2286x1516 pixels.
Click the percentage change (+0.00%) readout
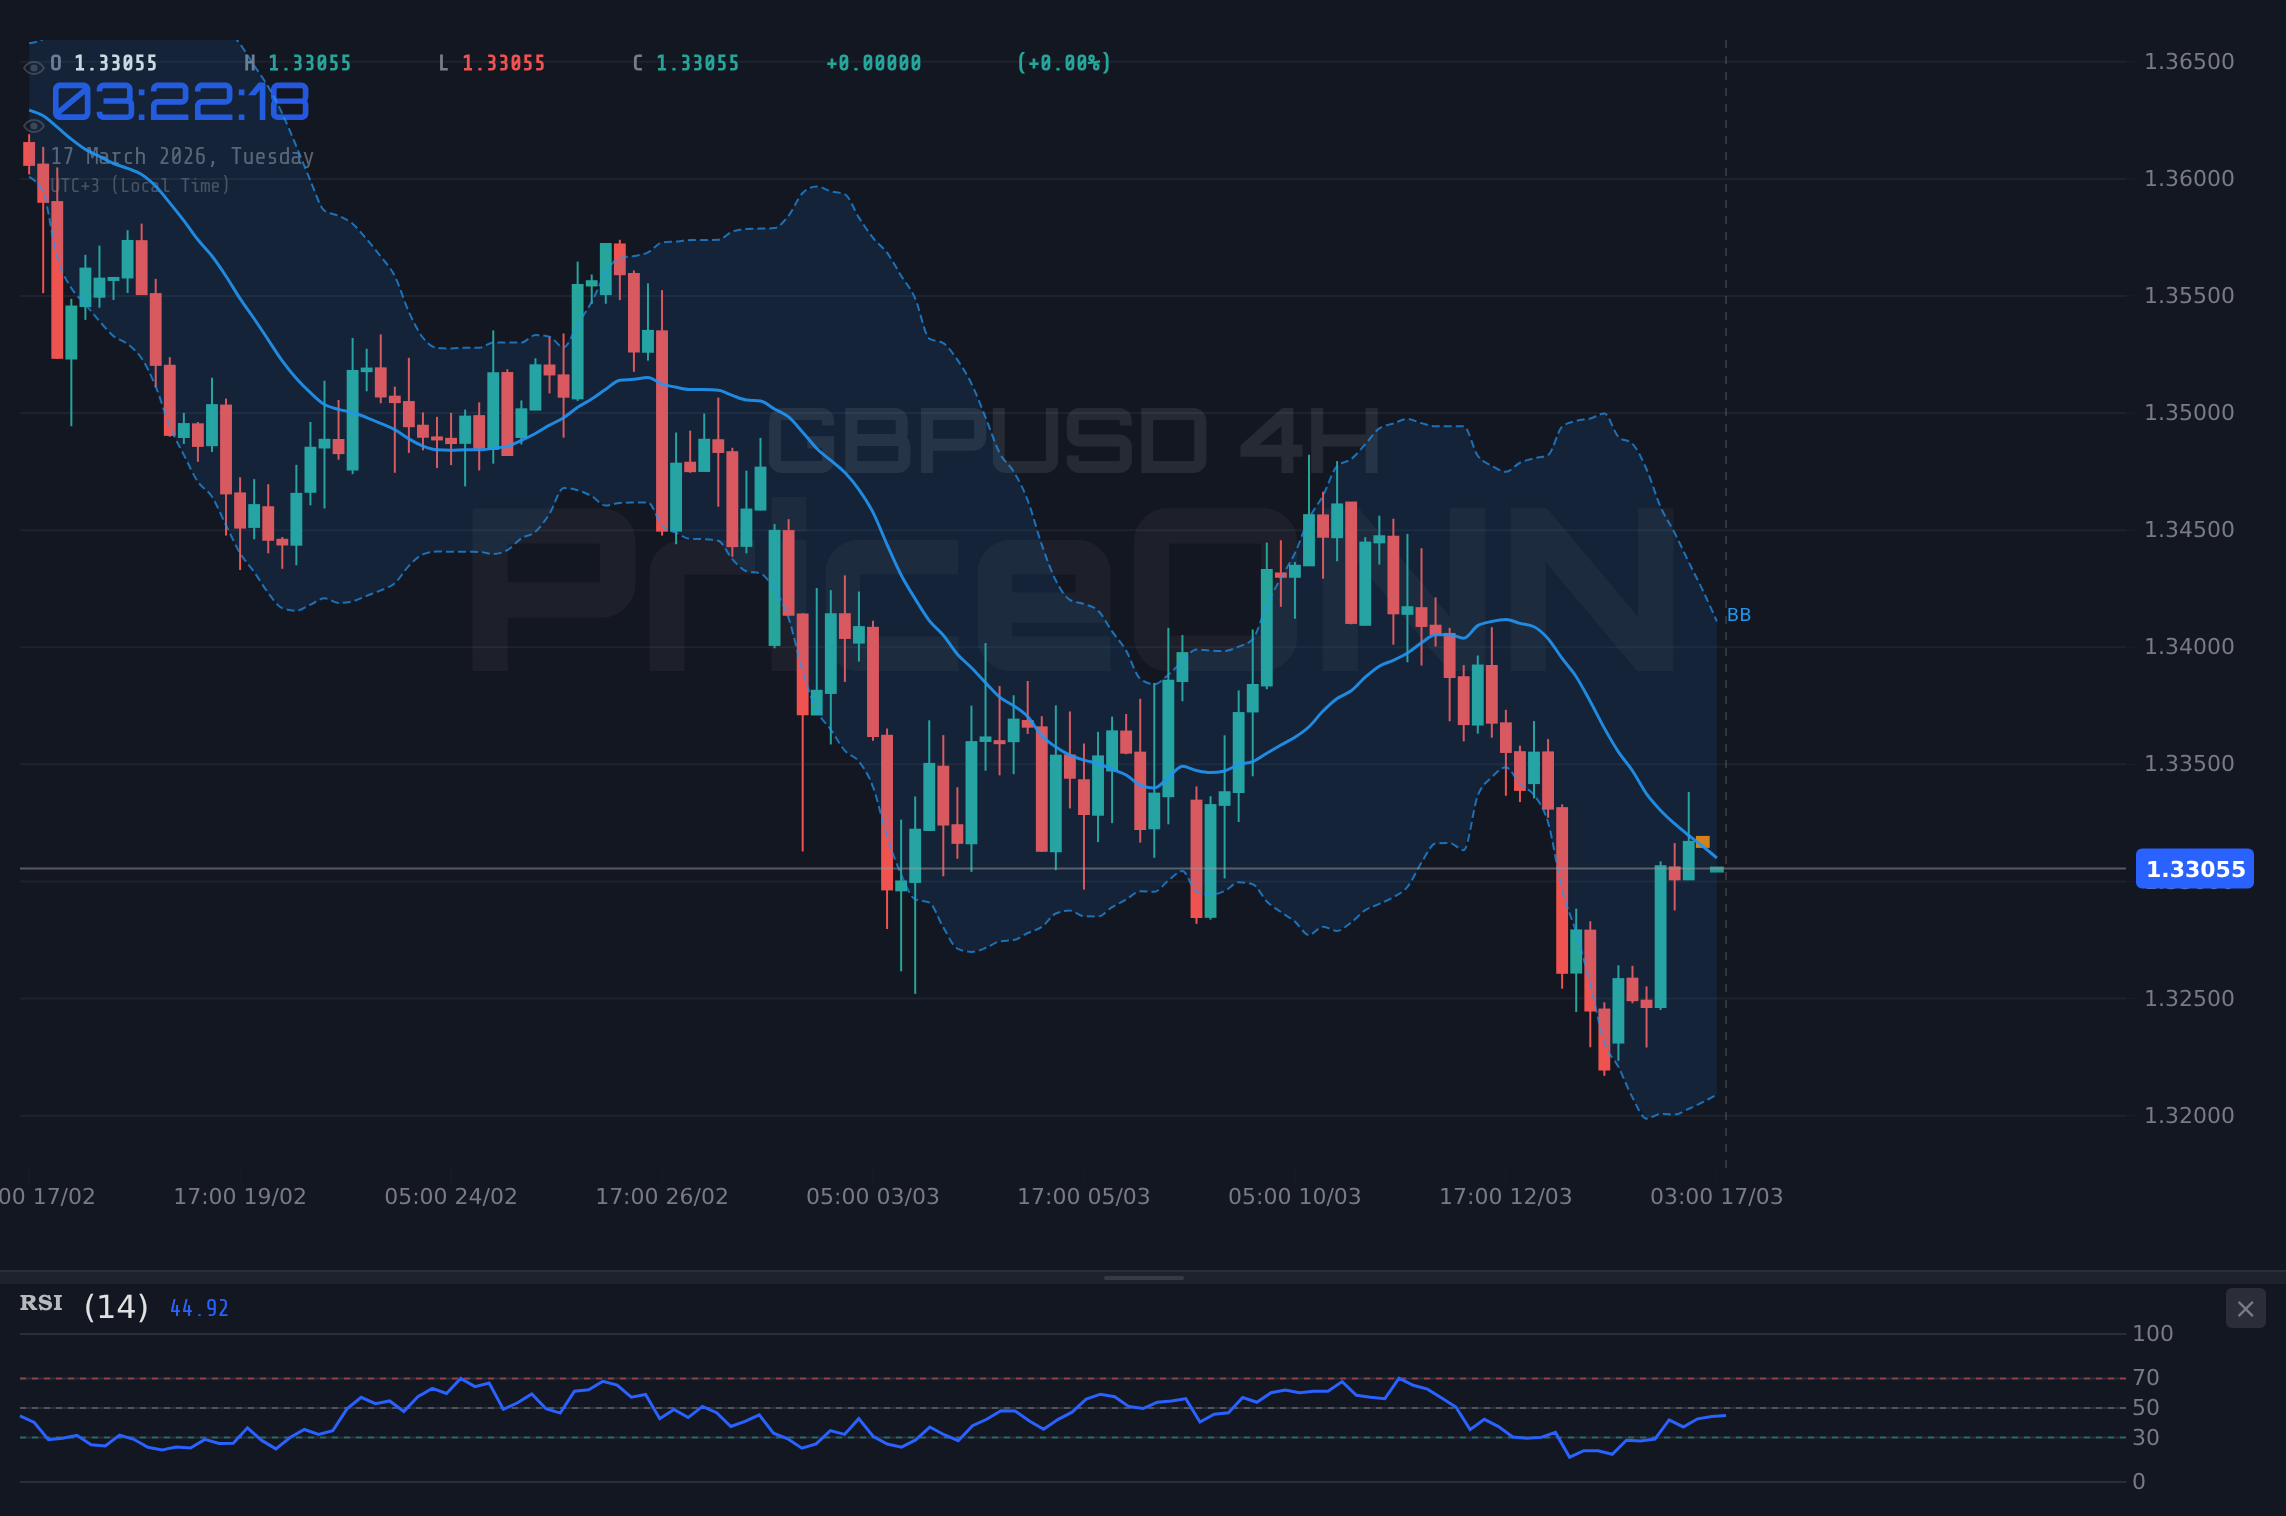tap(1063, 62)
